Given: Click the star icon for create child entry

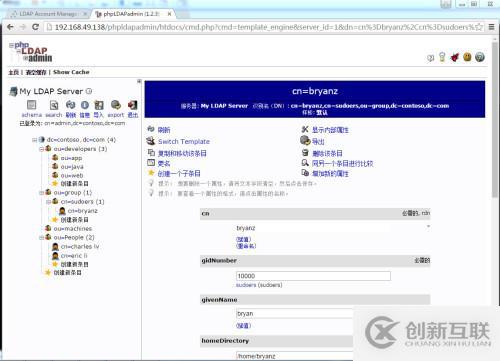Looking at the screenshot, I should [x=151, y=173].
